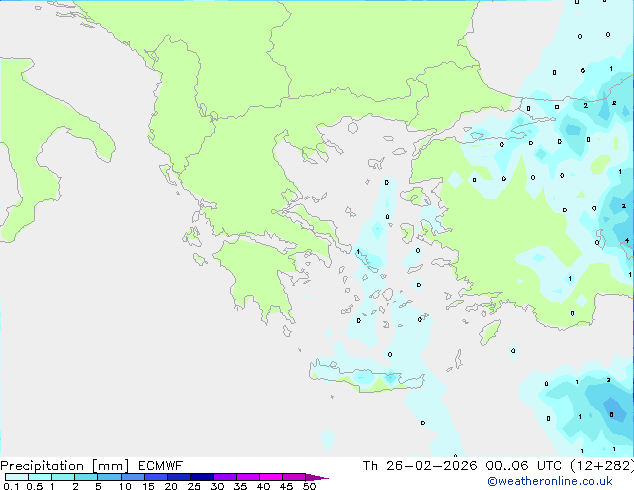This screenshot has height=490, width=634.
Task: Select the 1–2 mm legend color box
Action: [x=63, y=477]
